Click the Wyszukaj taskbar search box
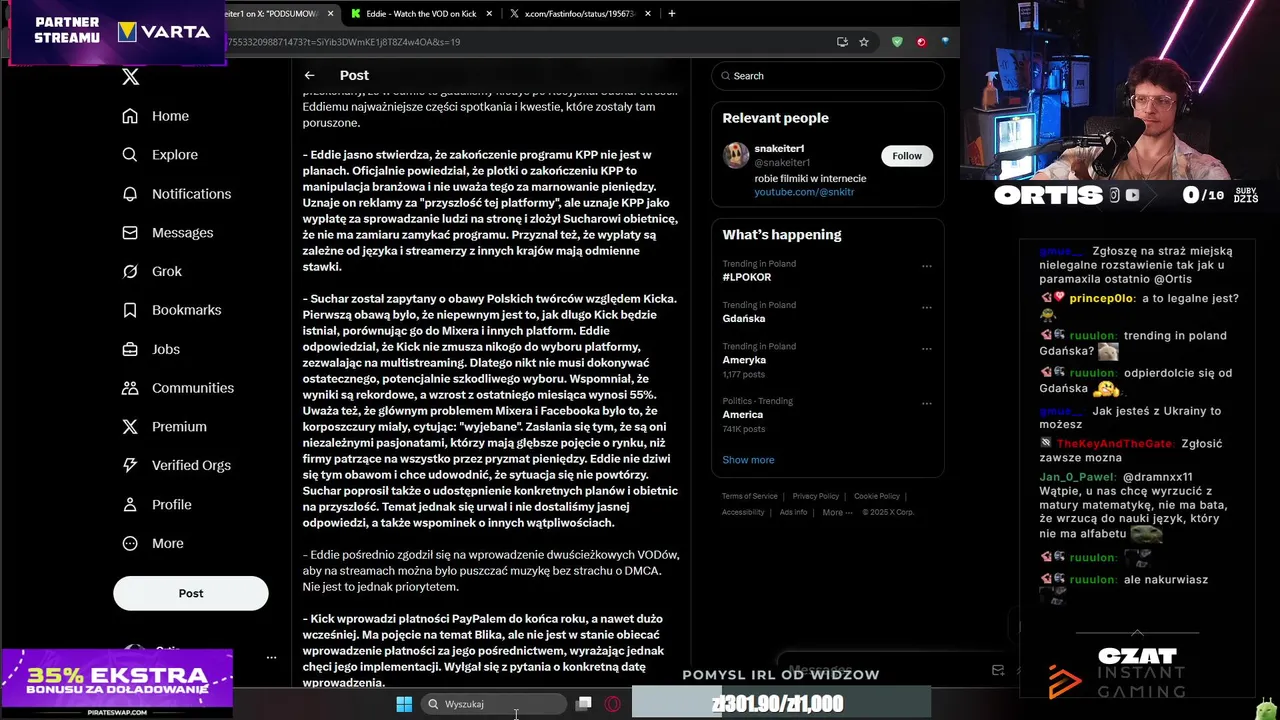 pos(492,704)
